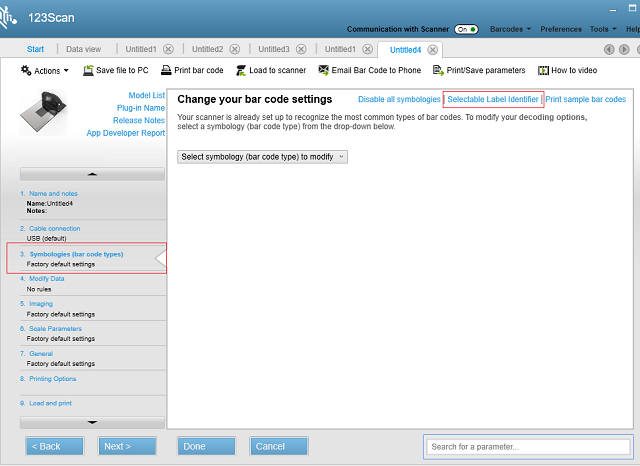Switch to the Data view tab
Viewport: 640px width, 466px height.
83,49
